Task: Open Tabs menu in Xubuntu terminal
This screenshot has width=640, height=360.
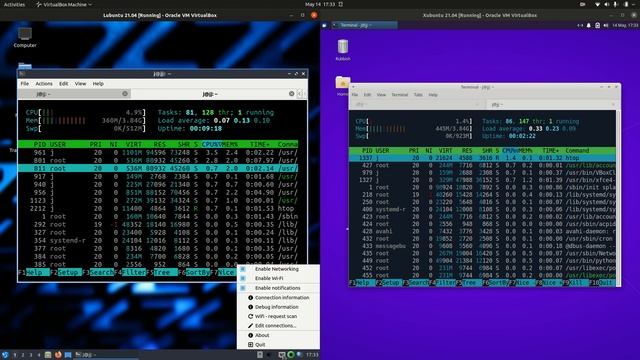Action: coord(418,95)
